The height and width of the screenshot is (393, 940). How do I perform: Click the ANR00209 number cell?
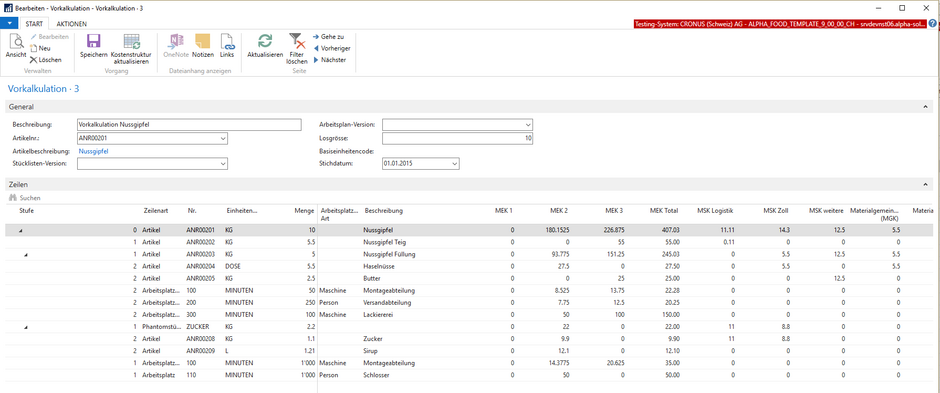pos(200,351)
